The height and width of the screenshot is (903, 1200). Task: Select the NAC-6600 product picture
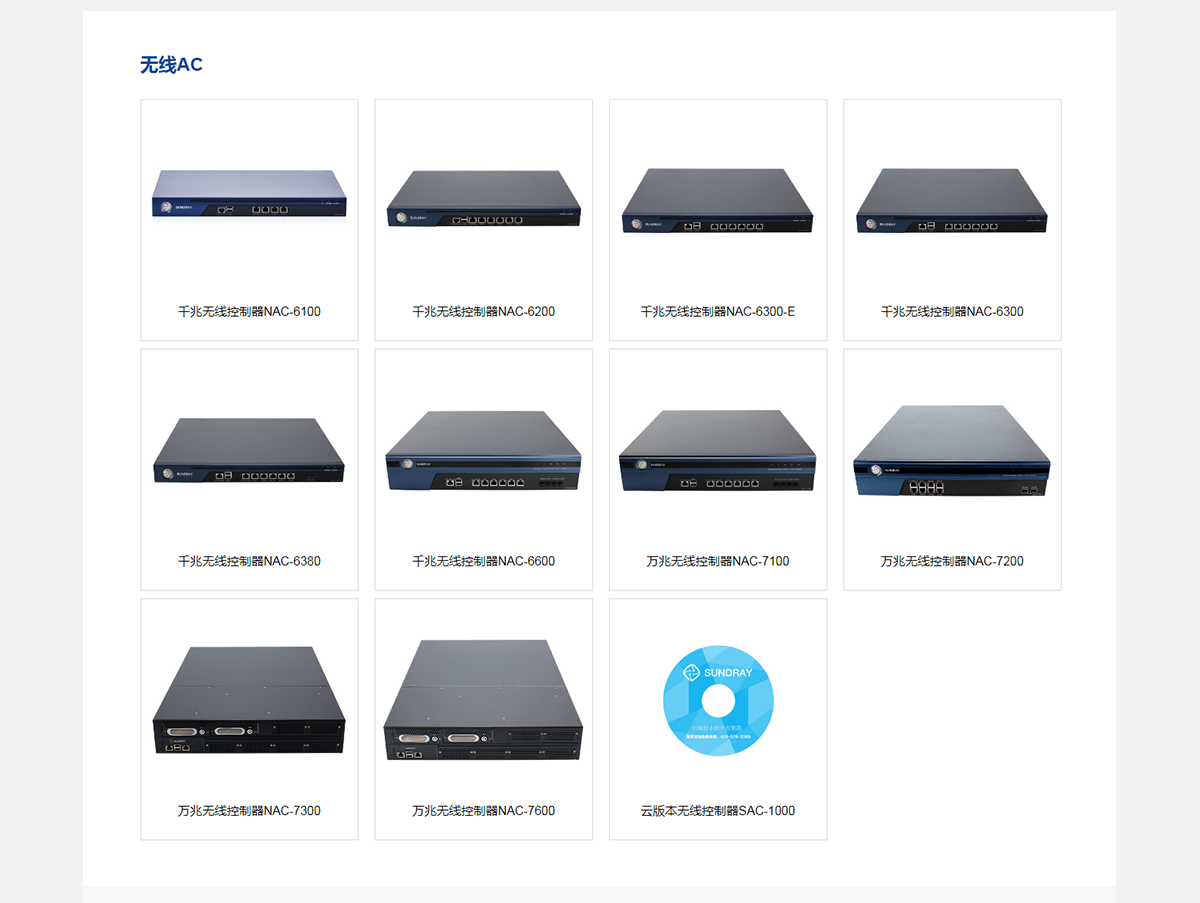coord(483,451)
